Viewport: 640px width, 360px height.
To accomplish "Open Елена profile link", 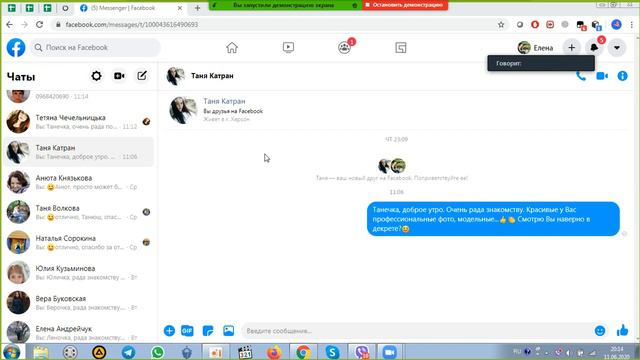I will point(535,48).
